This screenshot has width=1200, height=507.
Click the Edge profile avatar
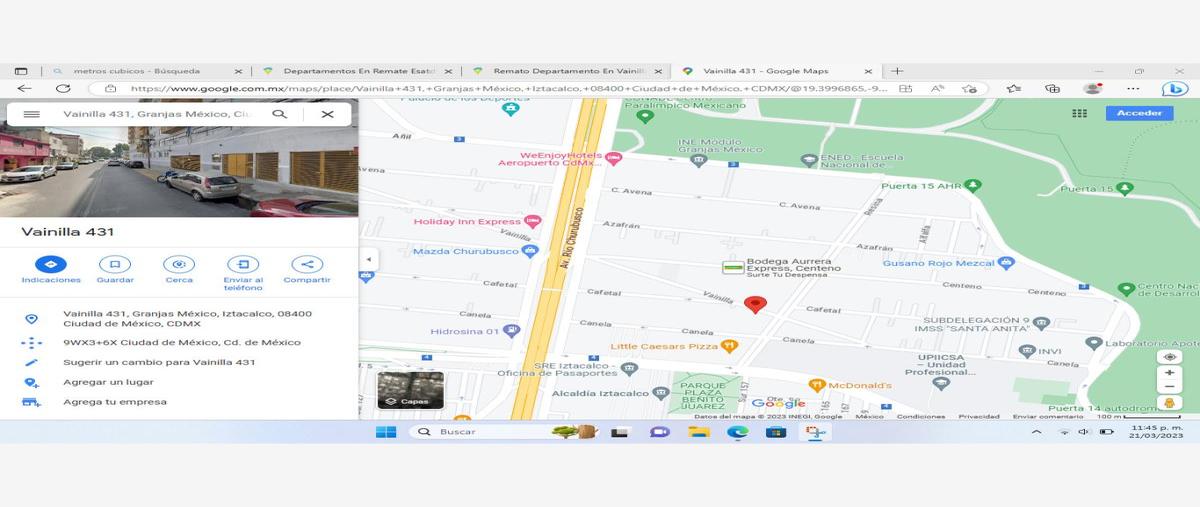click(1092, 88)
